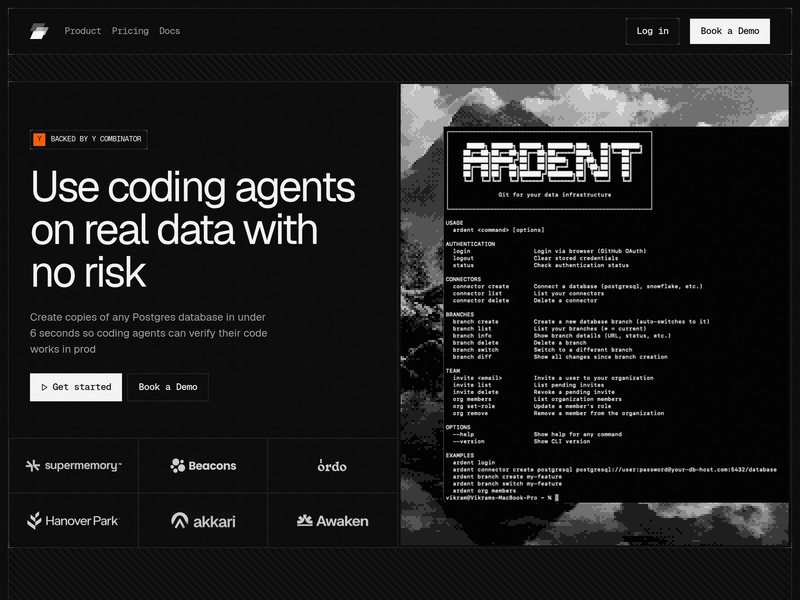Open the Pricing page link
This screenshot has height=600, width=800.
click(130, 31)
